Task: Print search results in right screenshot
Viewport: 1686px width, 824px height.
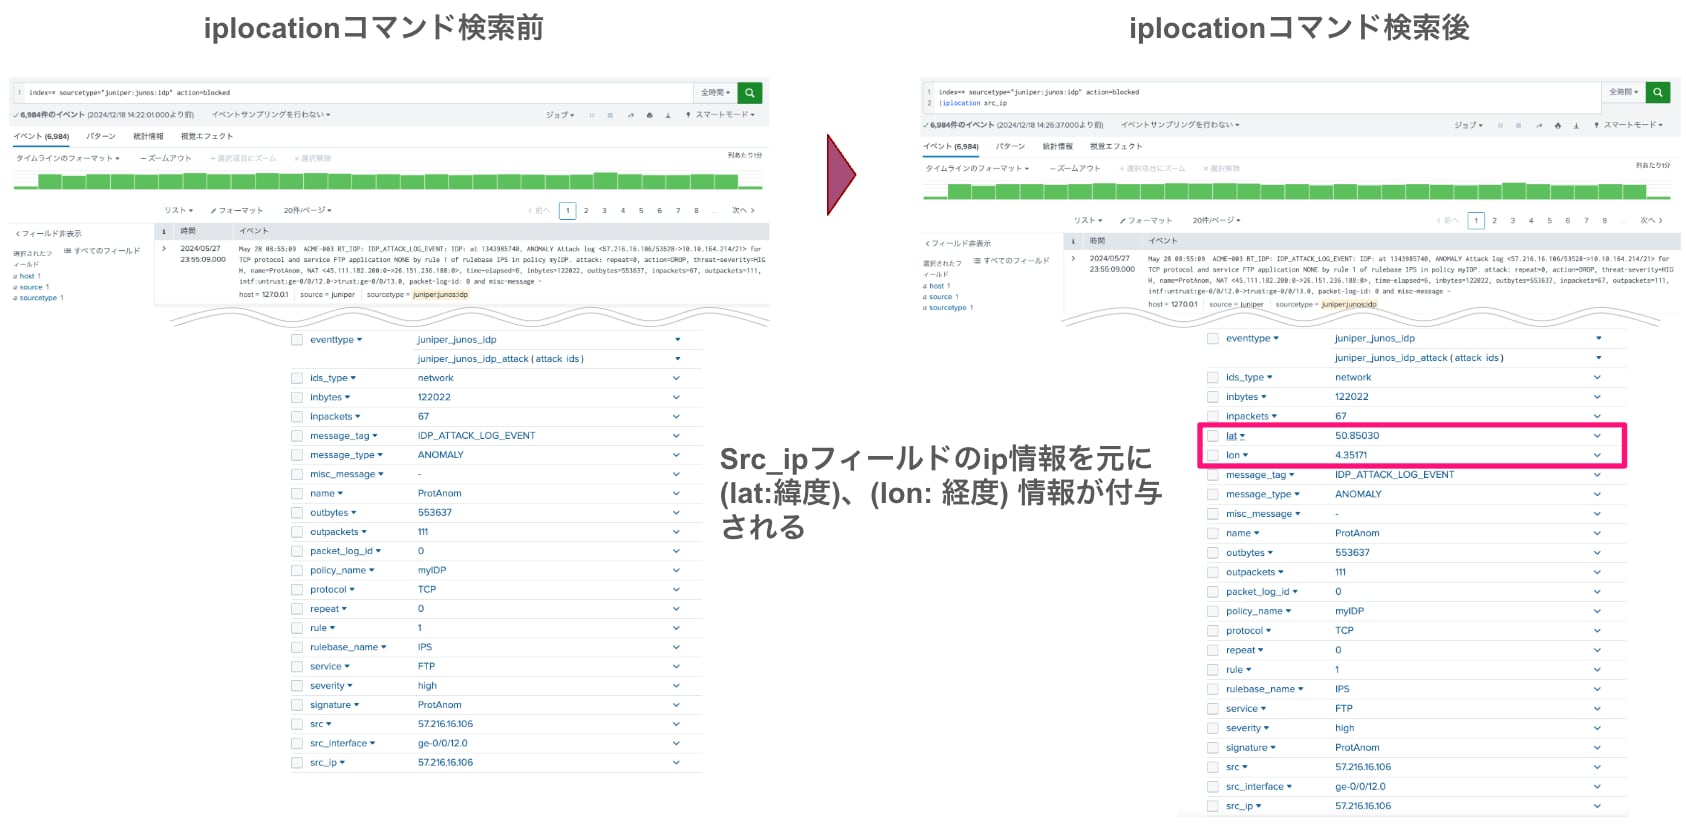Action: point(1558,125)
